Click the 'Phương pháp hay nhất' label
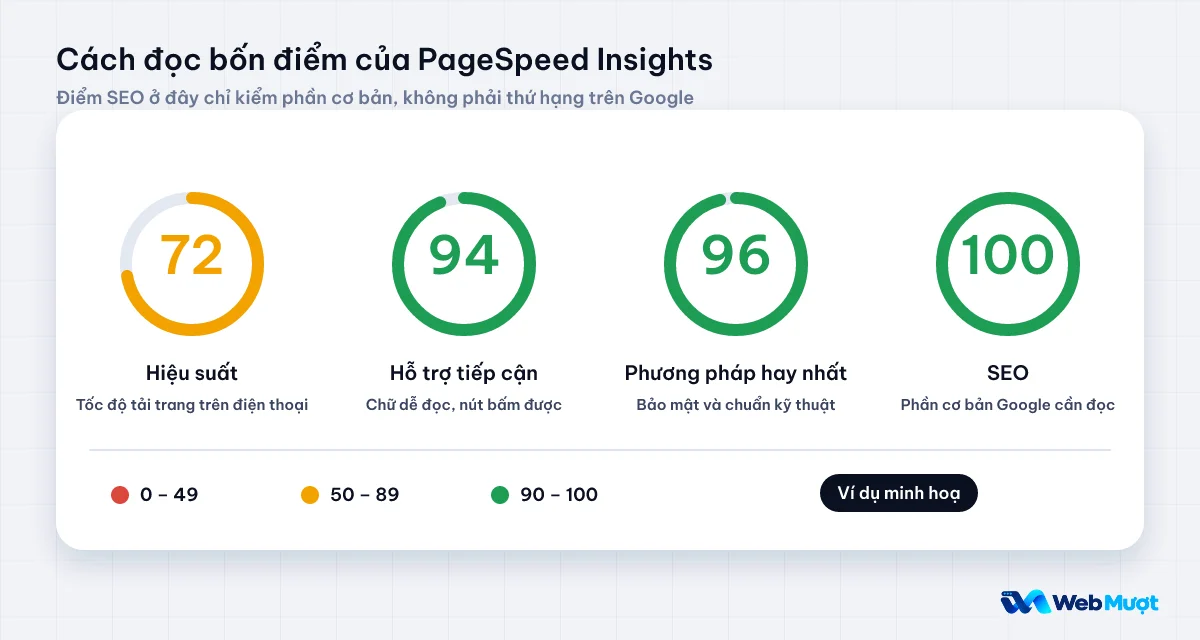 pos(736,373)
